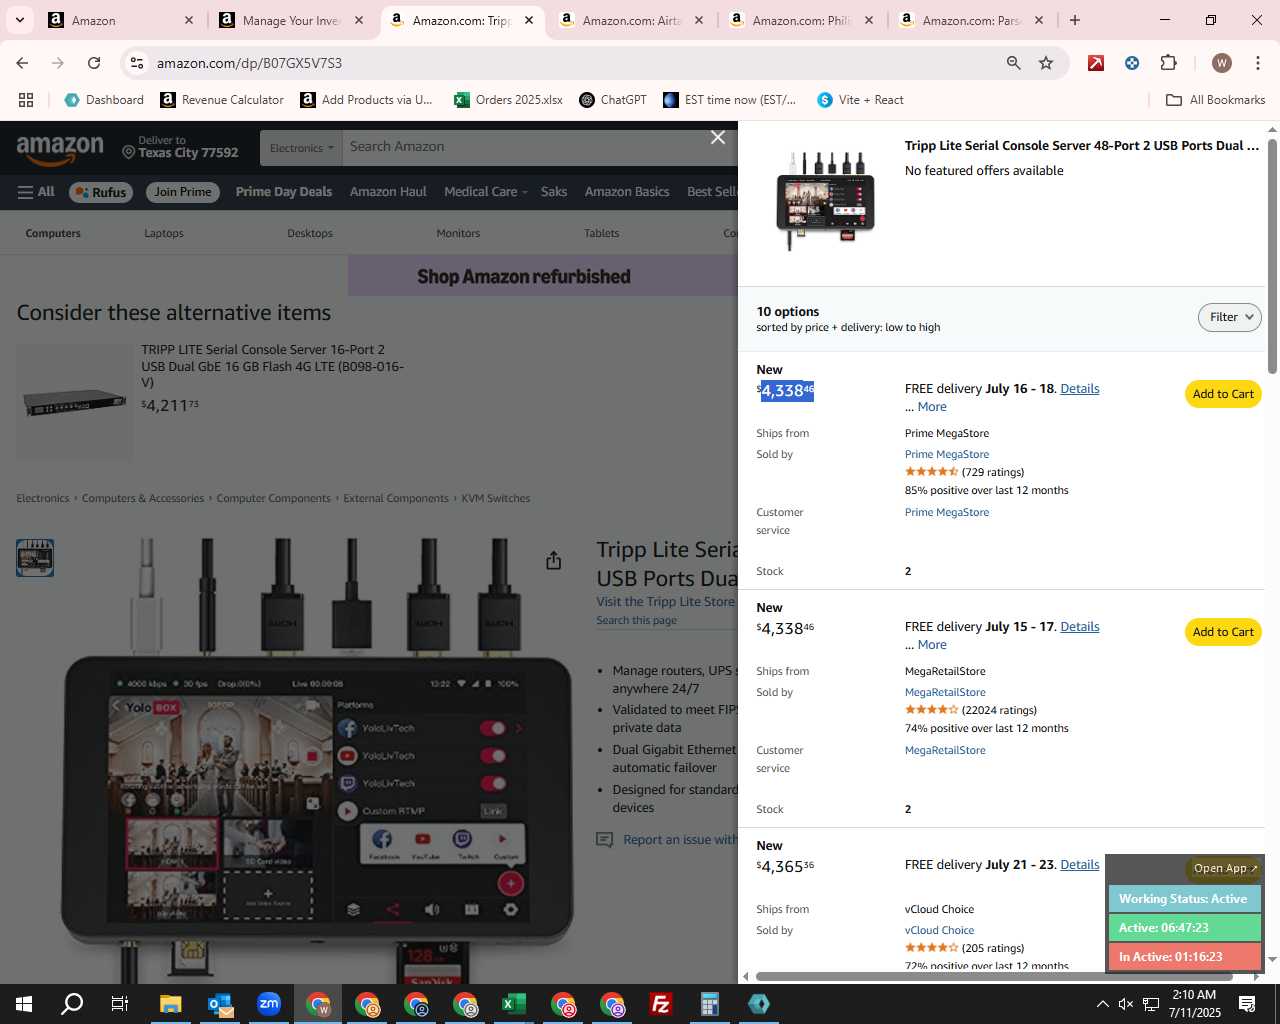Open the KVM Switches breadcrumb
This screenshot has width=1280, height=1024.
point(496,498)
